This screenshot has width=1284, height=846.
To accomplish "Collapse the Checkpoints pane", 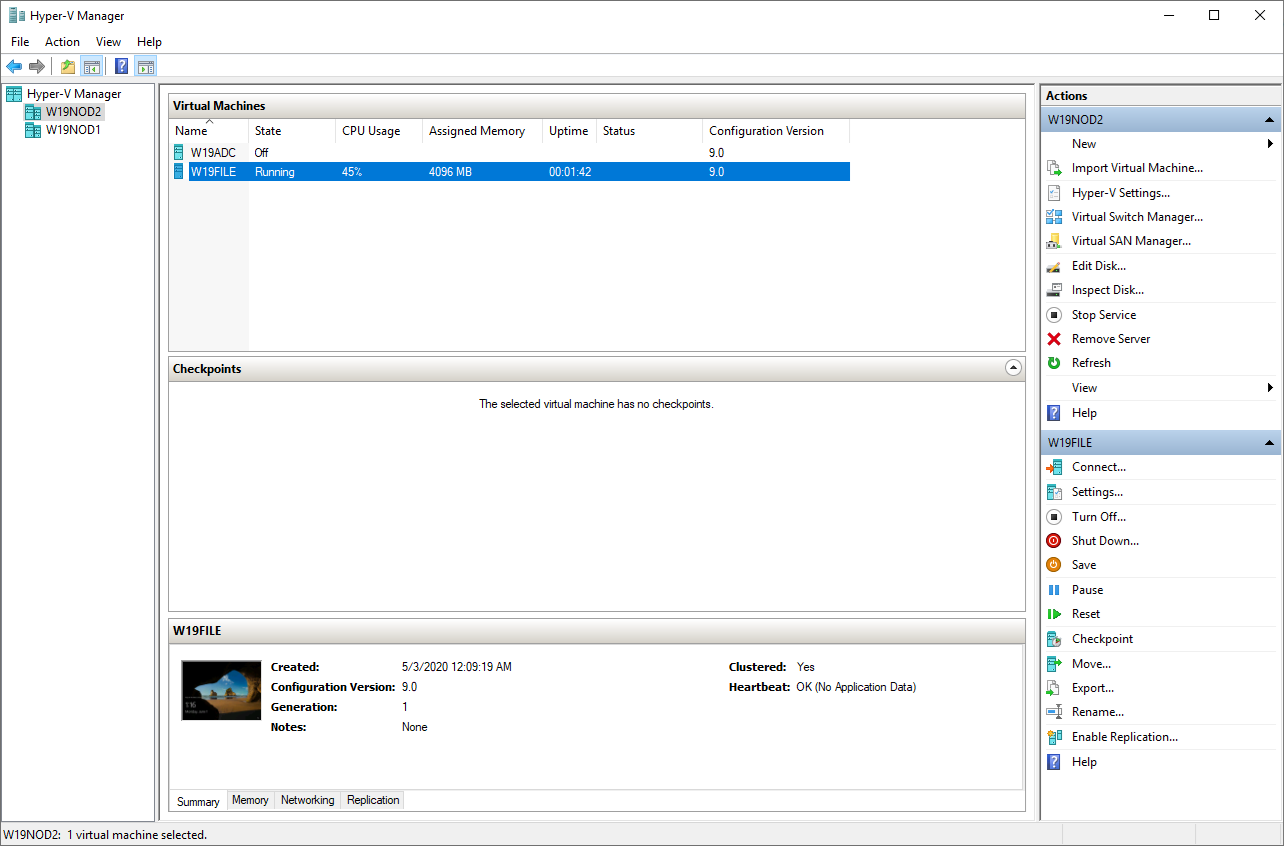I will 1013,368.
